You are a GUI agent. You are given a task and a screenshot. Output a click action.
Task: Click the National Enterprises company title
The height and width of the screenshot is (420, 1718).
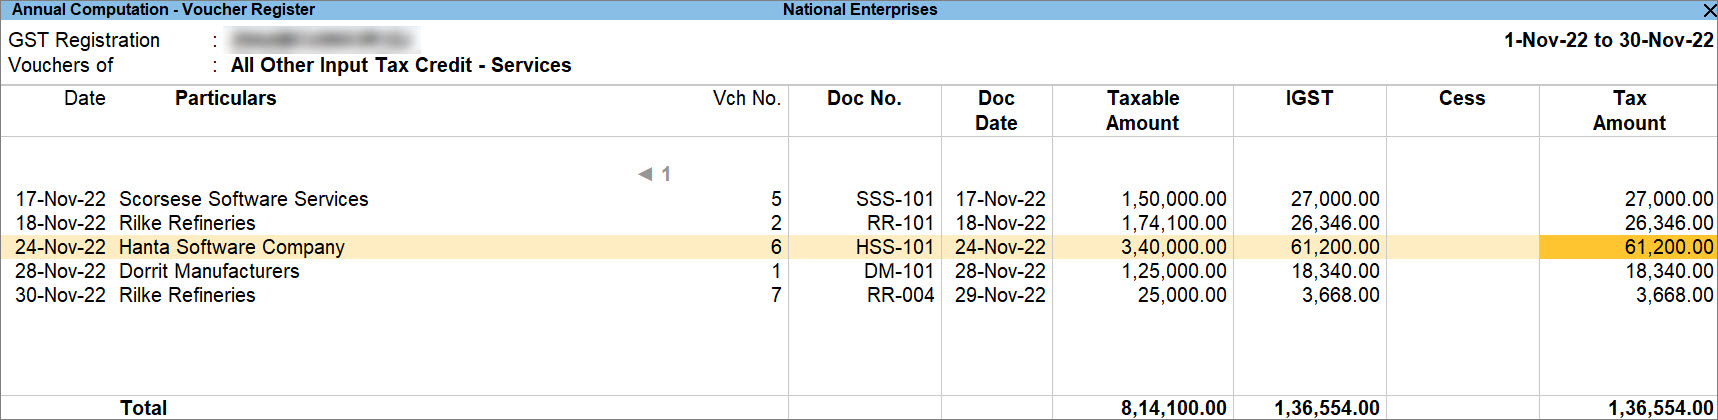coord(860,9)
